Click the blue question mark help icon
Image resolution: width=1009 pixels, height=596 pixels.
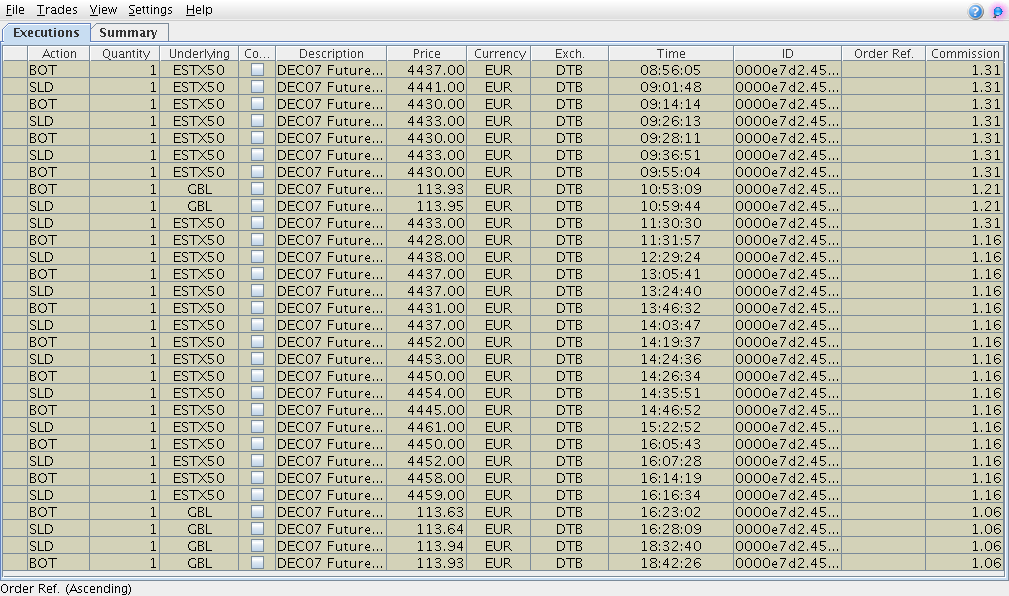click(976, 11)
